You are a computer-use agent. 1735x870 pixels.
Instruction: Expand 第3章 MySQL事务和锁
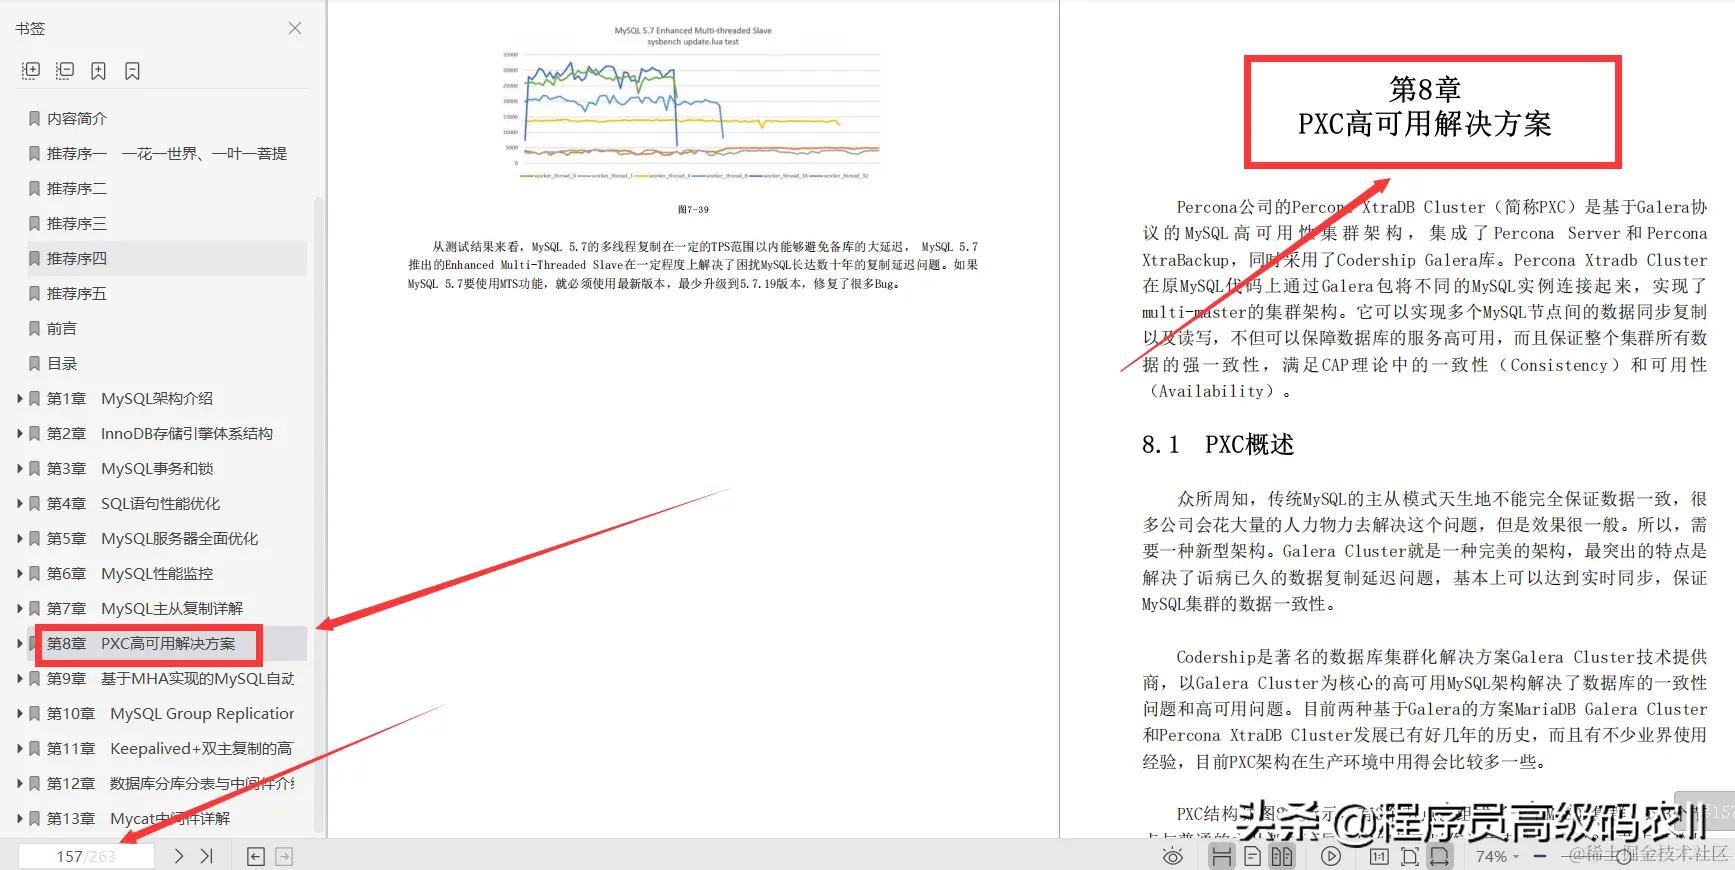click(x=20, y=468)
